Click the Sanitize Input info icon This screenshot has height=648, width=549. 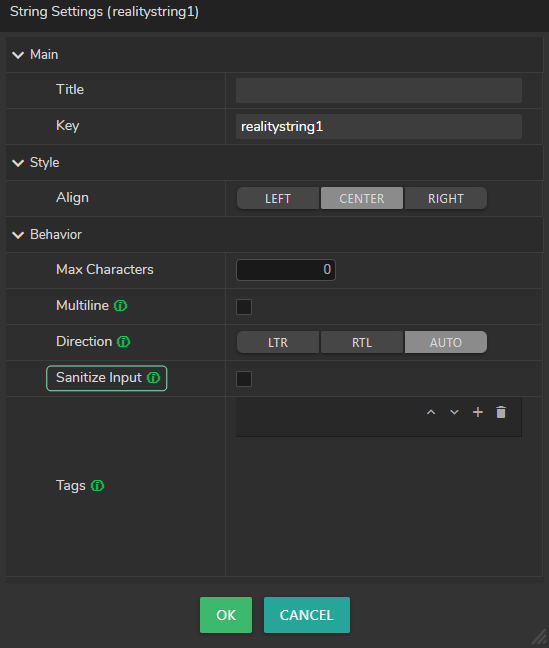pos(153,378)
